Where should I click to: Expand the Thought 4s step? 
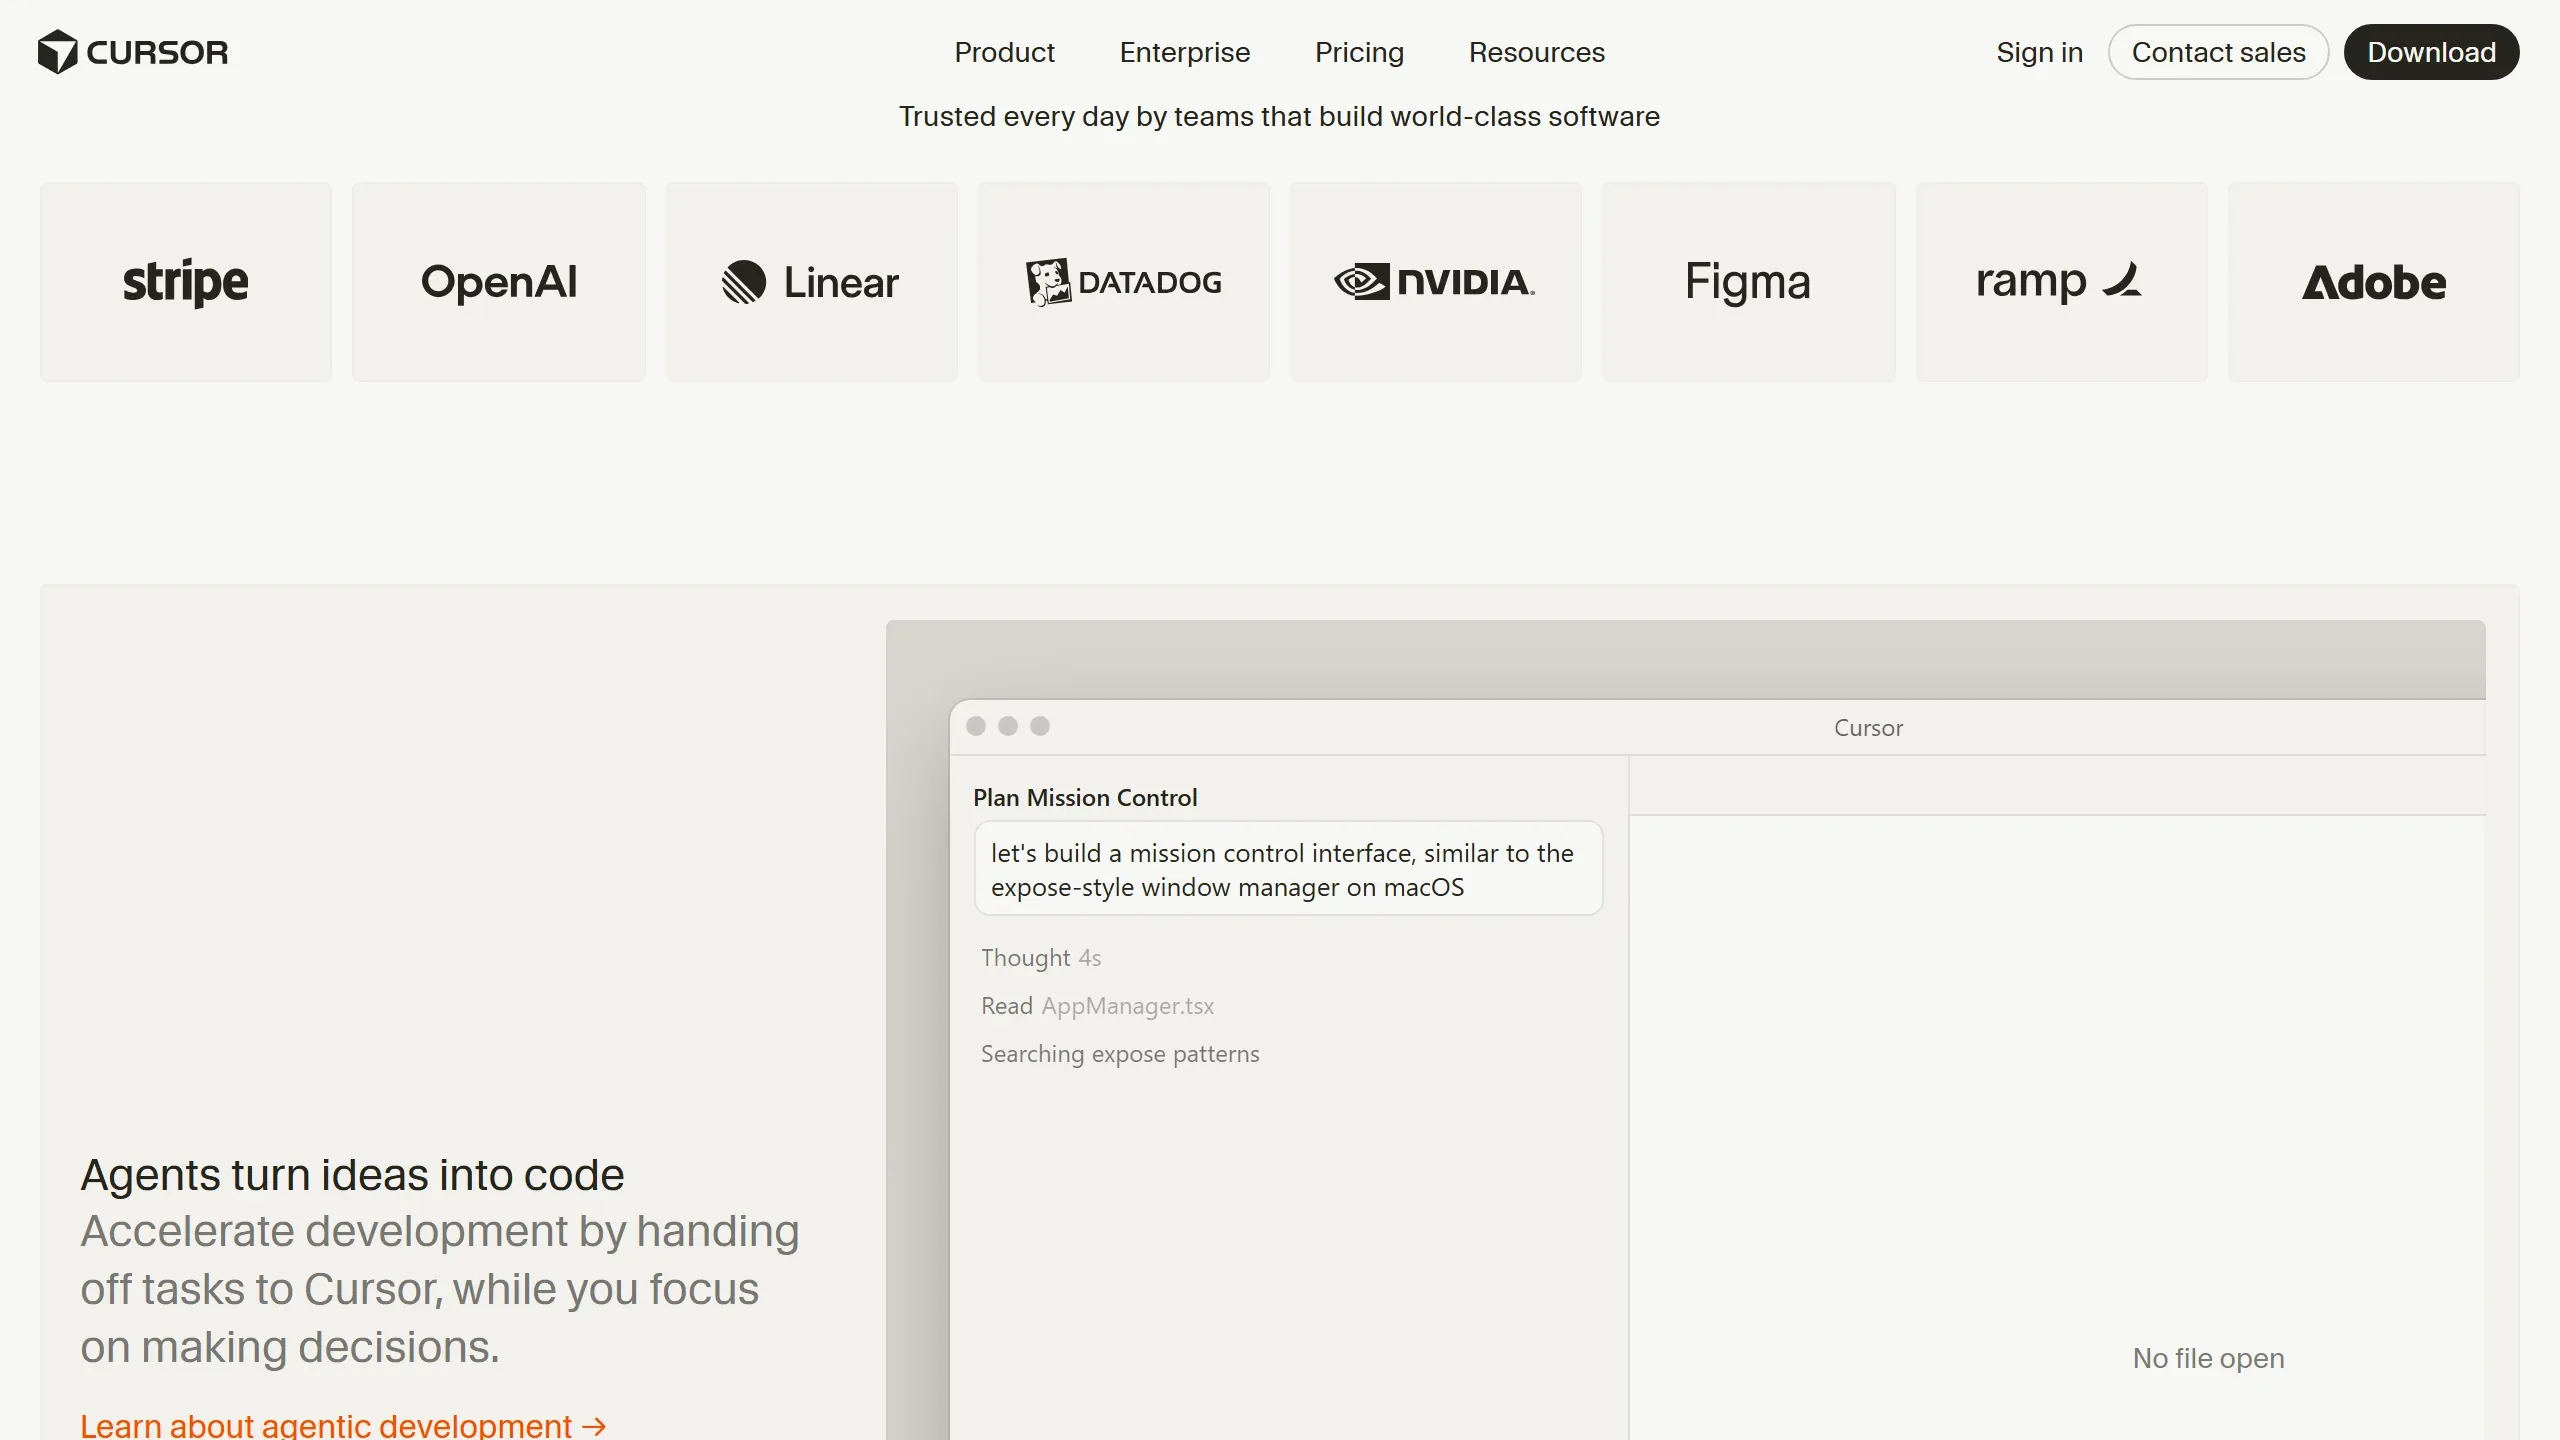[x=1041, y=958]
